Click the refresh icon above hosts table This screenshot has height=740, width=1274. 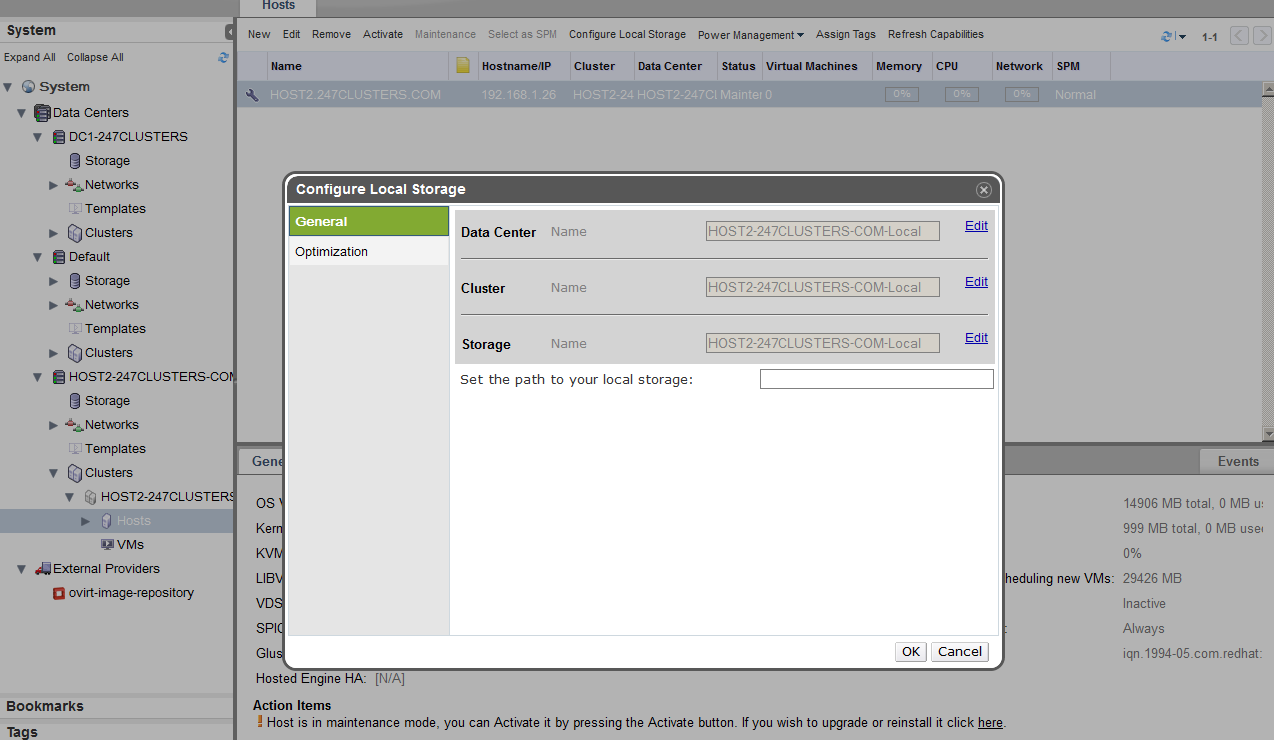click(x=1167, y=36)
